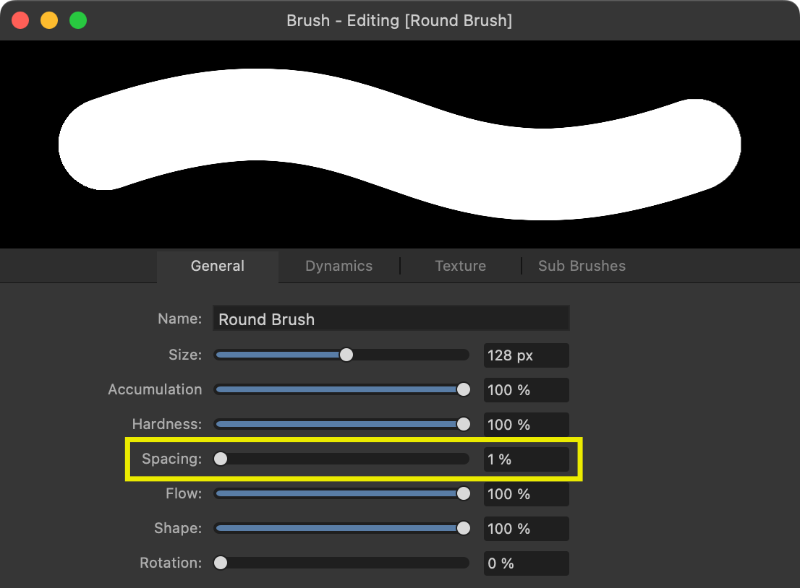This screenshot has width=800, height=588.
Task: Click the Hardness slider handle
Action: click(463, 424)
